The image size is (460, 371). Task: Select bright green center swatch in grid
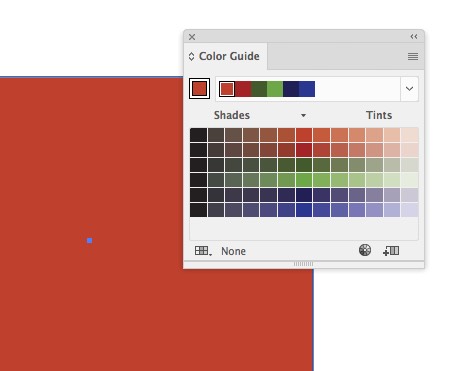click(x=304, y=180)
